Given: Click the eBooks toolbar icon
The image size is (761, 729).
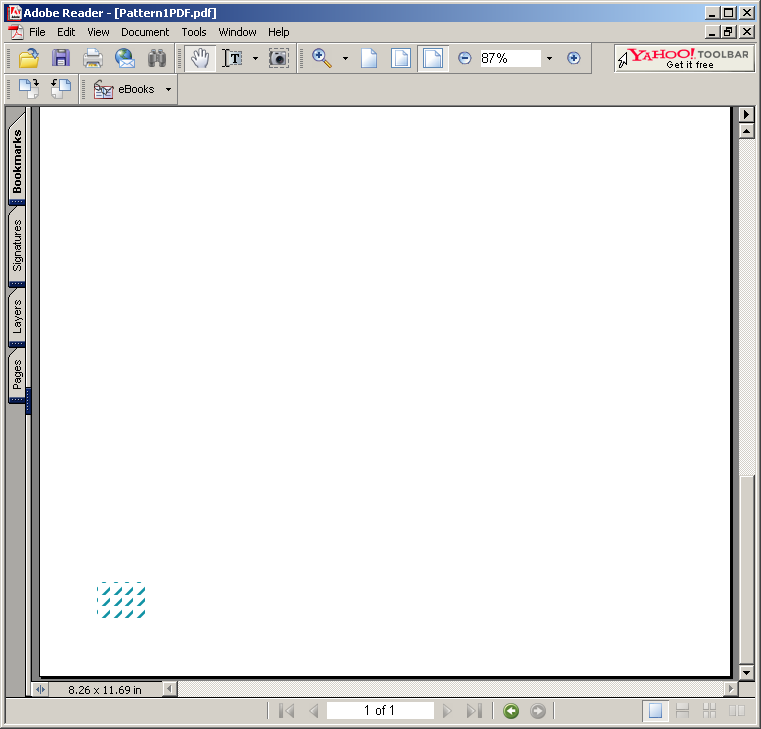Looking at the screenshot, I should coord(103,89).
